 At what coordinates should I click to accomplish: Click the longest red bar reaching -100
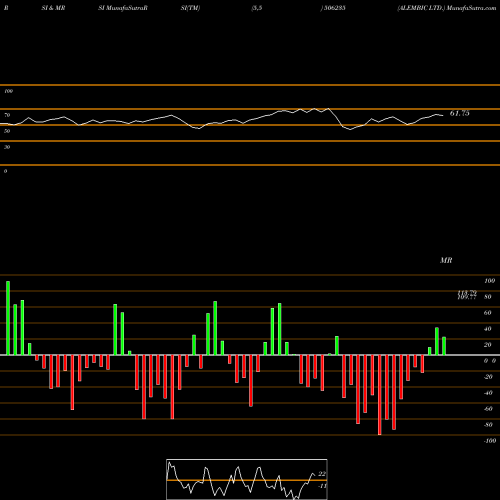380,395
